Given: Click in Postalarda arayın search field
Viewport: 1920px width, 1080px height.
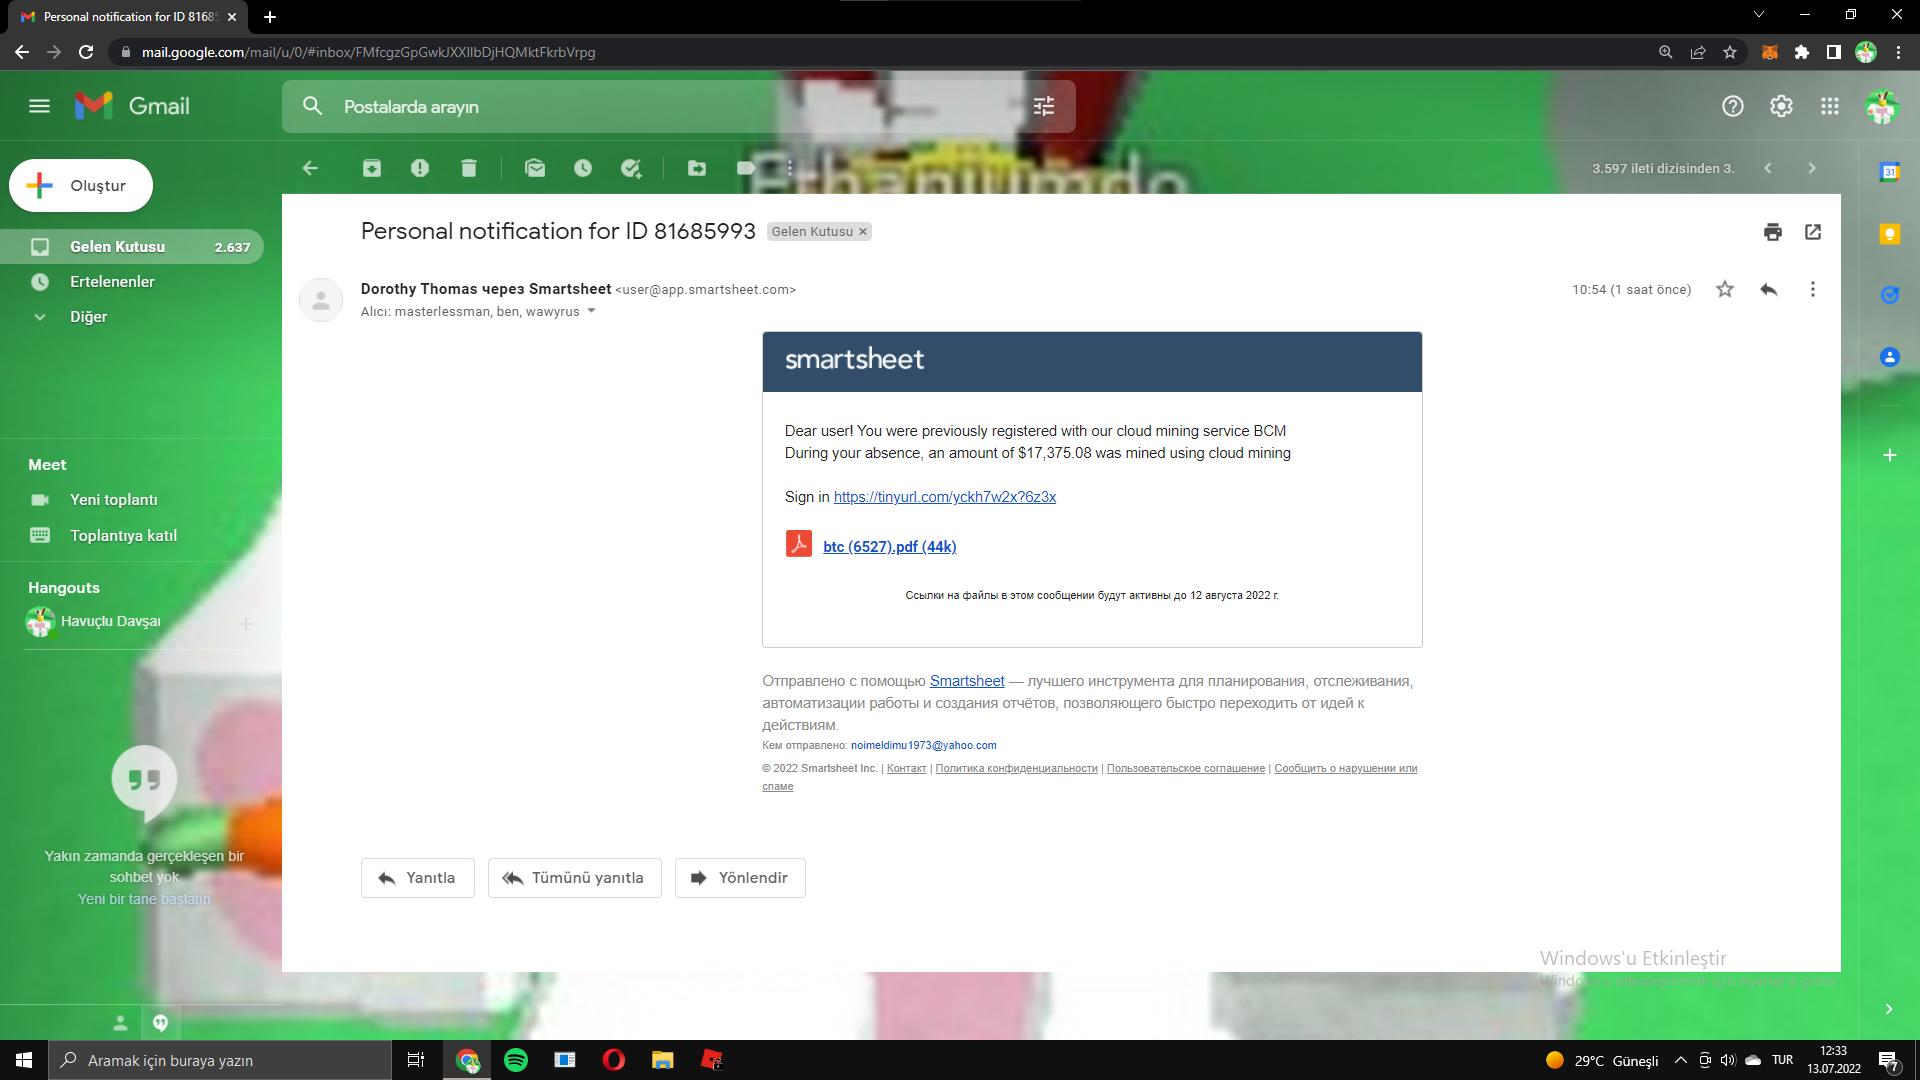Looking at the screenshot, I should (x=600, y=106).
